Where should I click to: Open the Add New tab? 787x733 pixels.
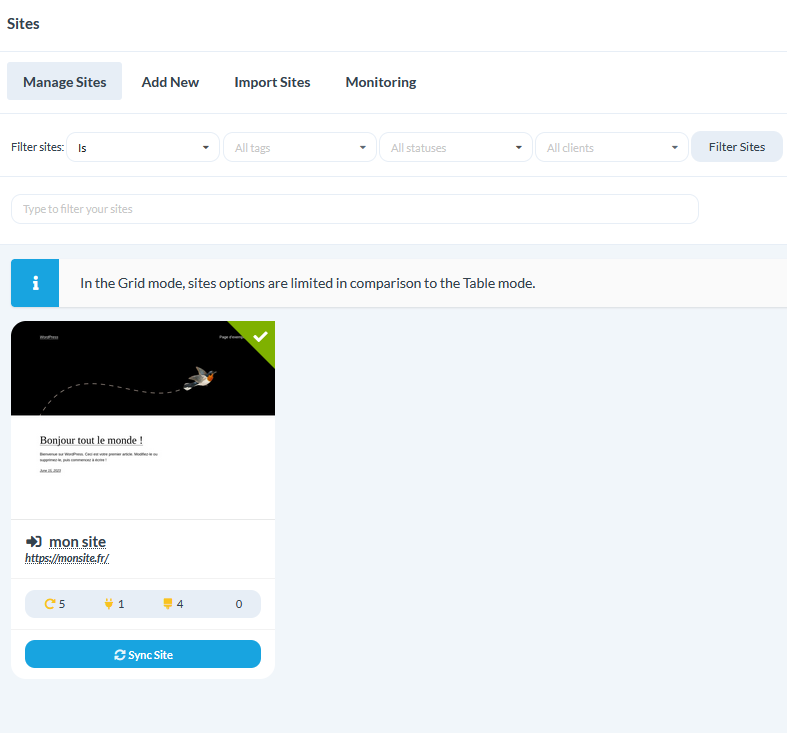click(x=170, y=82)
